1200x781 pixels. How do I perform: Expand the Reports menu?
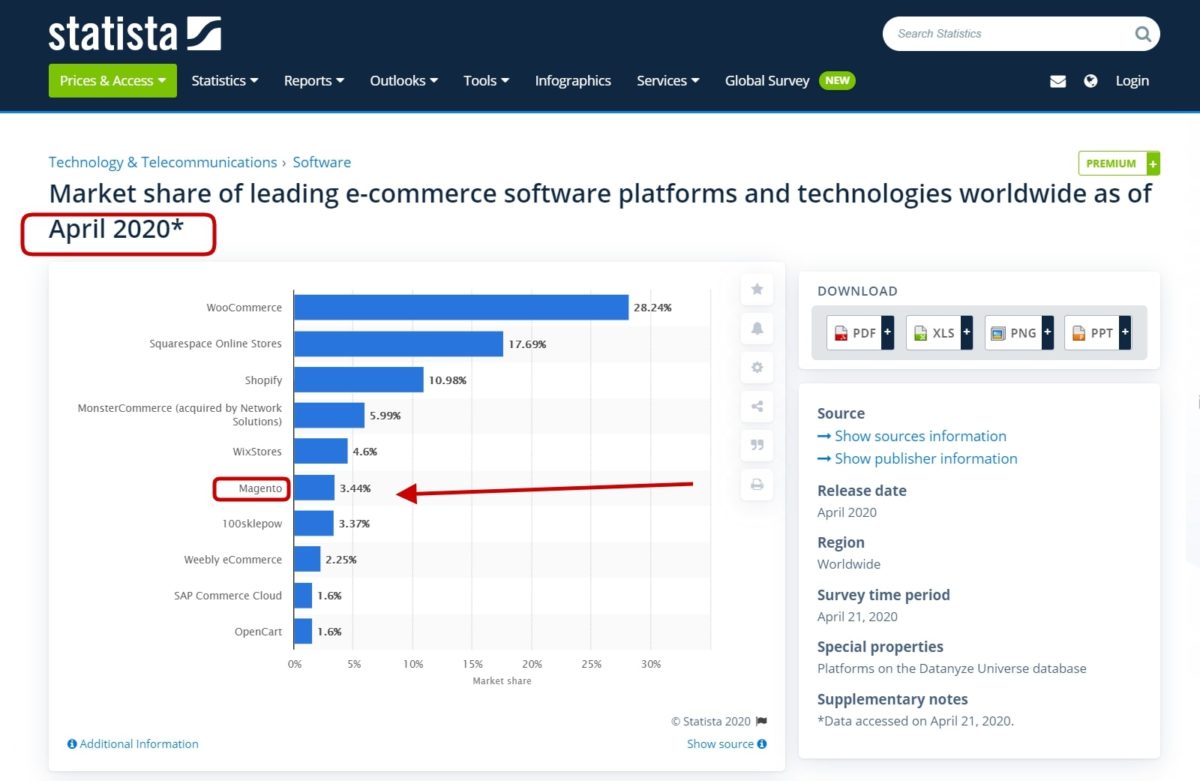[x=314, y=81]
